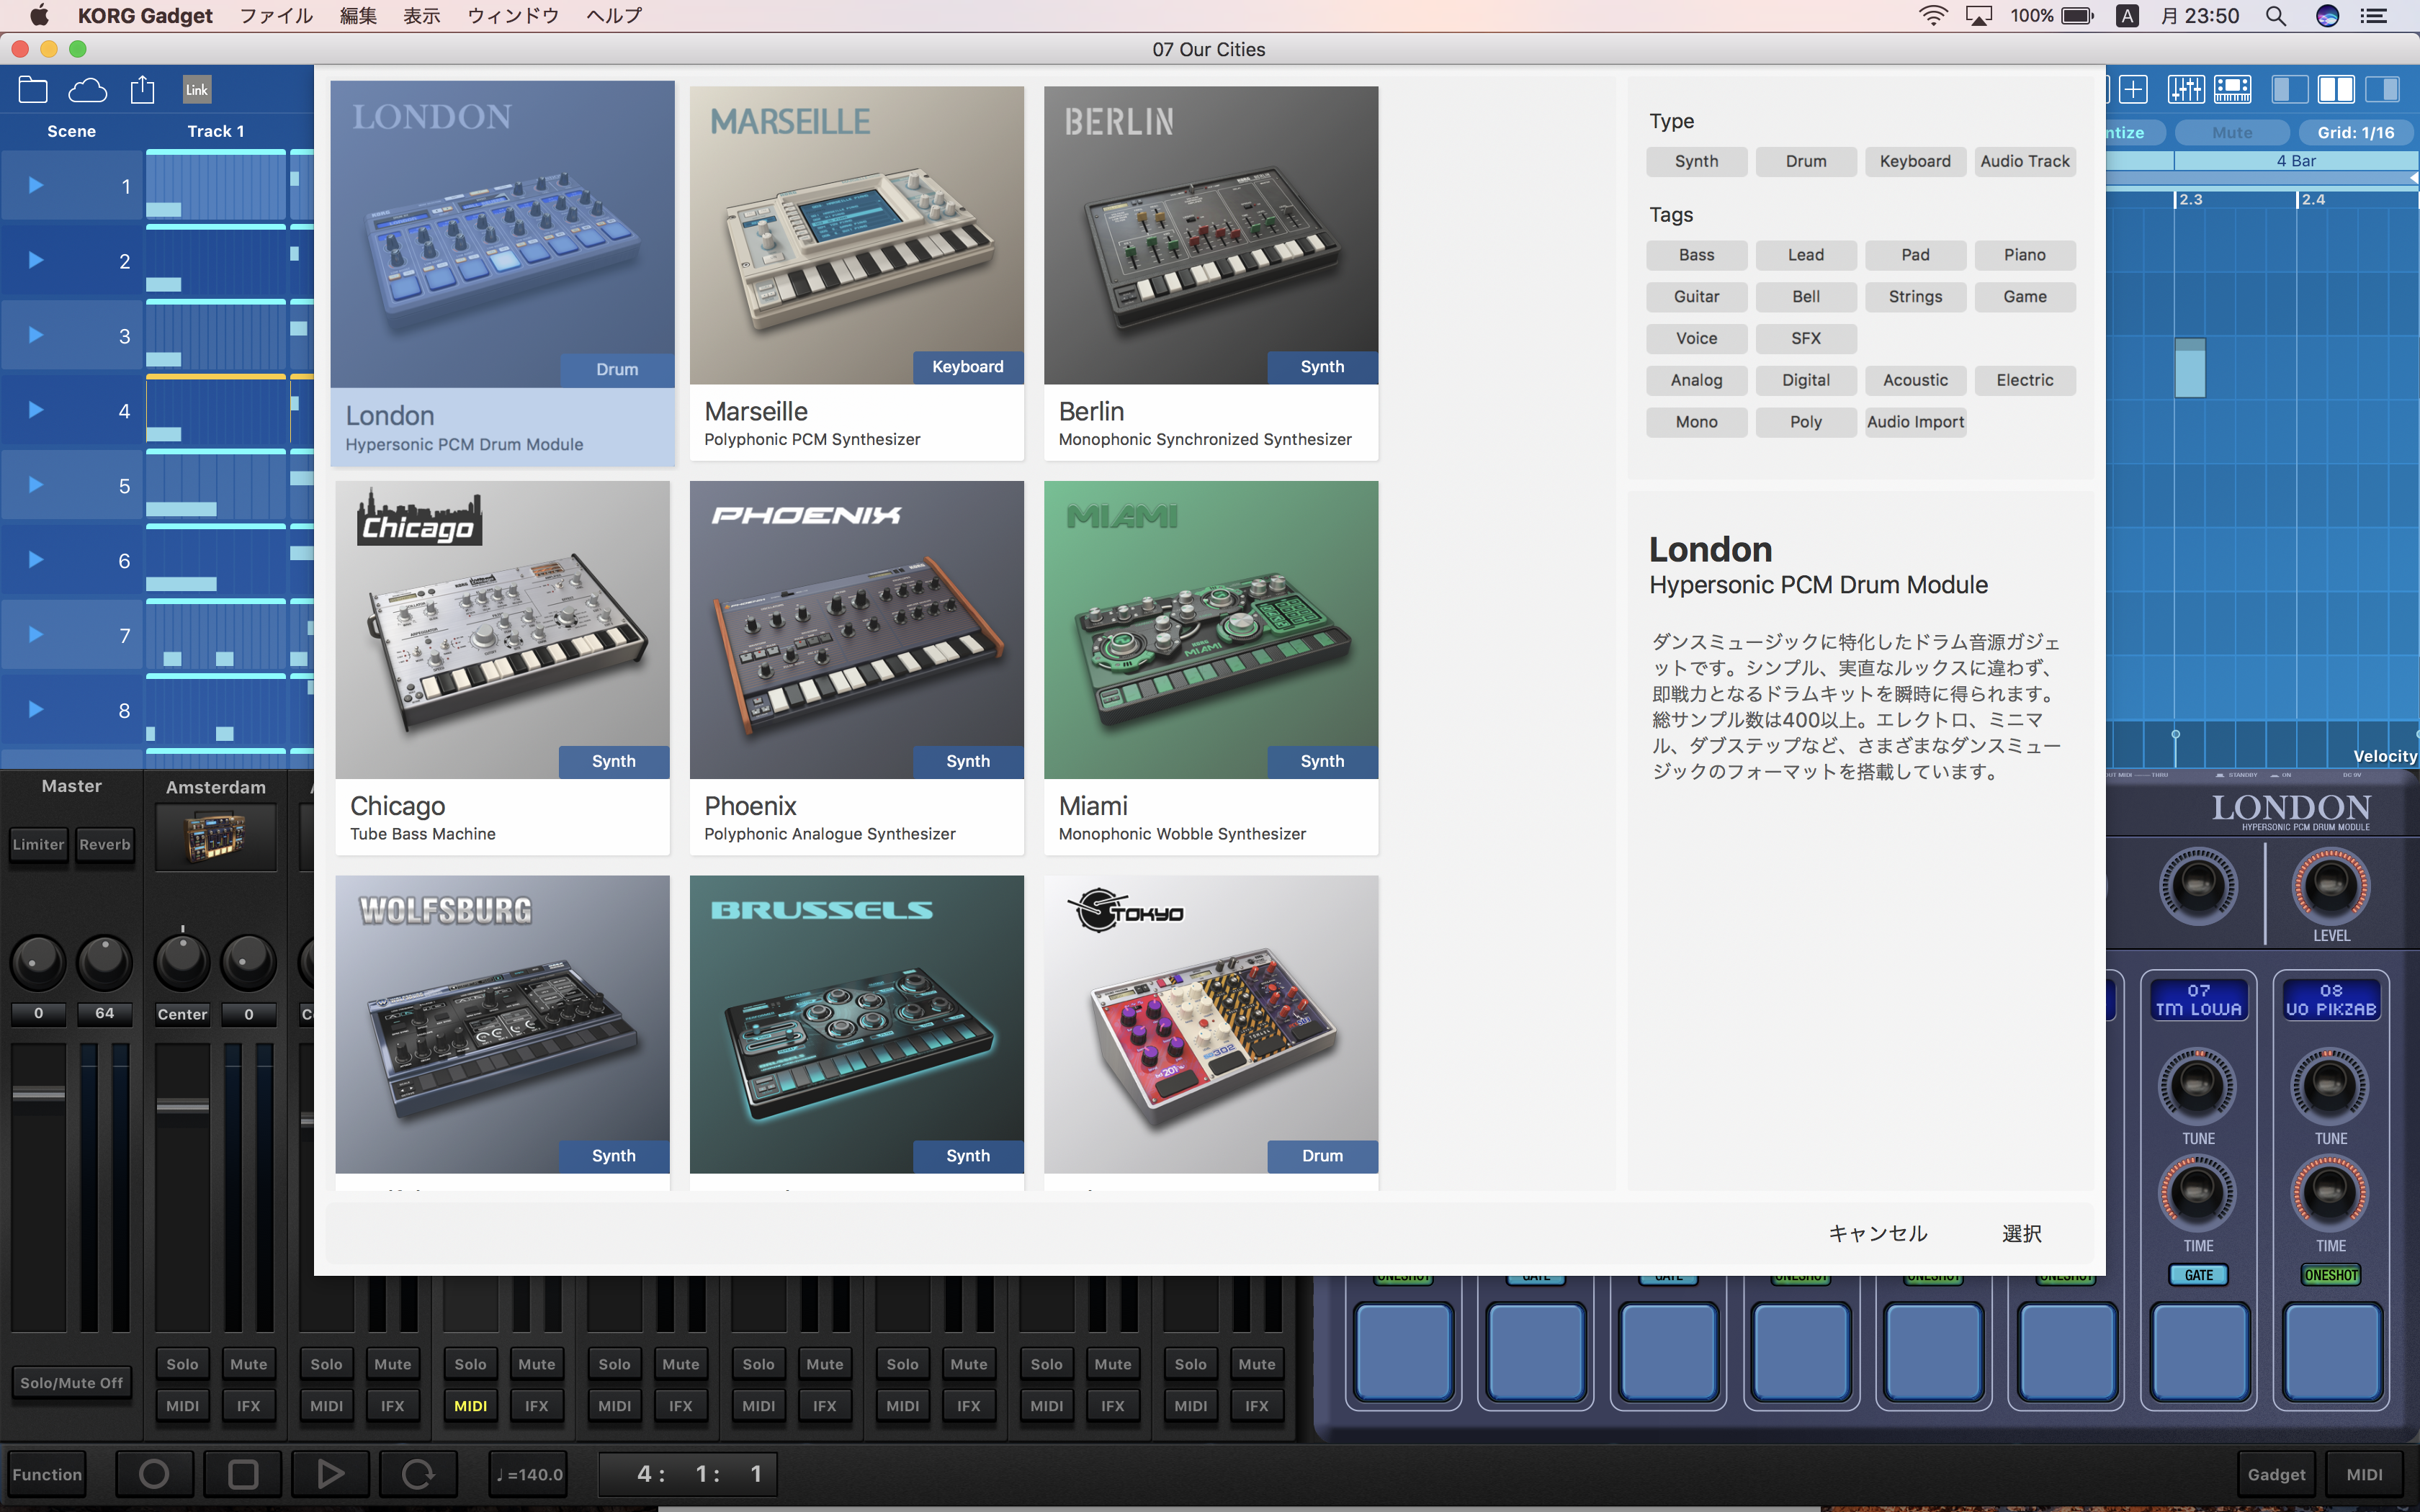
Task: Click the Reverb button on Master
Action: (x=105, y=845)
